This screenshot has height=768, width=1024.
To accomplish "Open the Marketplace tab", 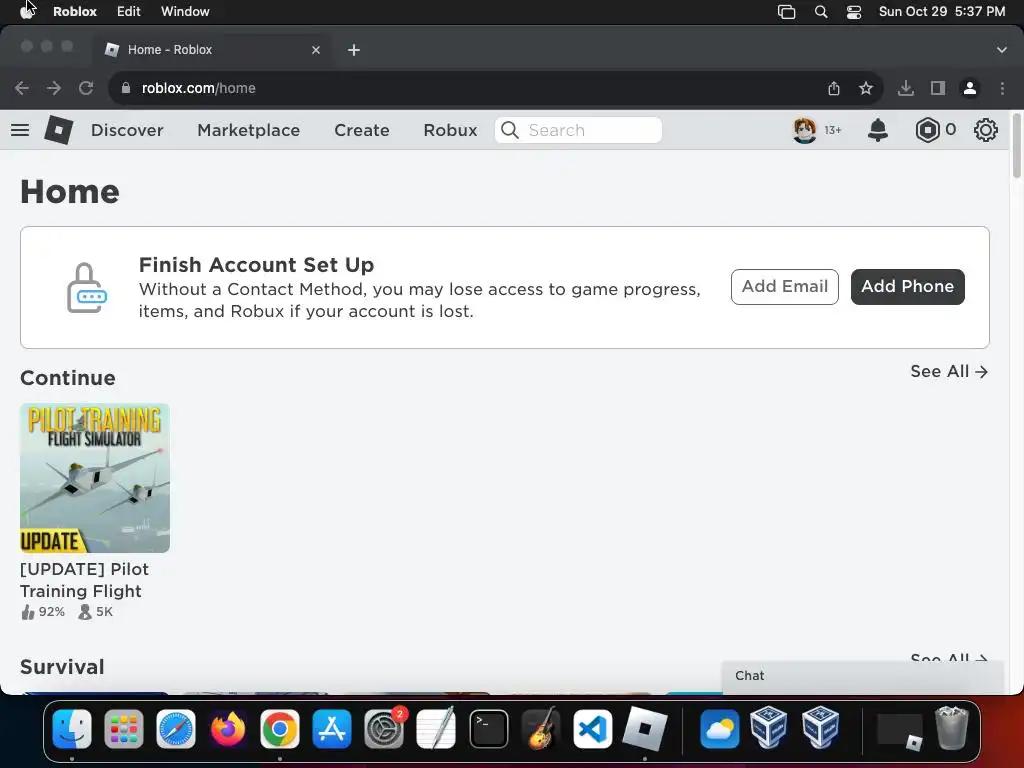I will 249,130.
